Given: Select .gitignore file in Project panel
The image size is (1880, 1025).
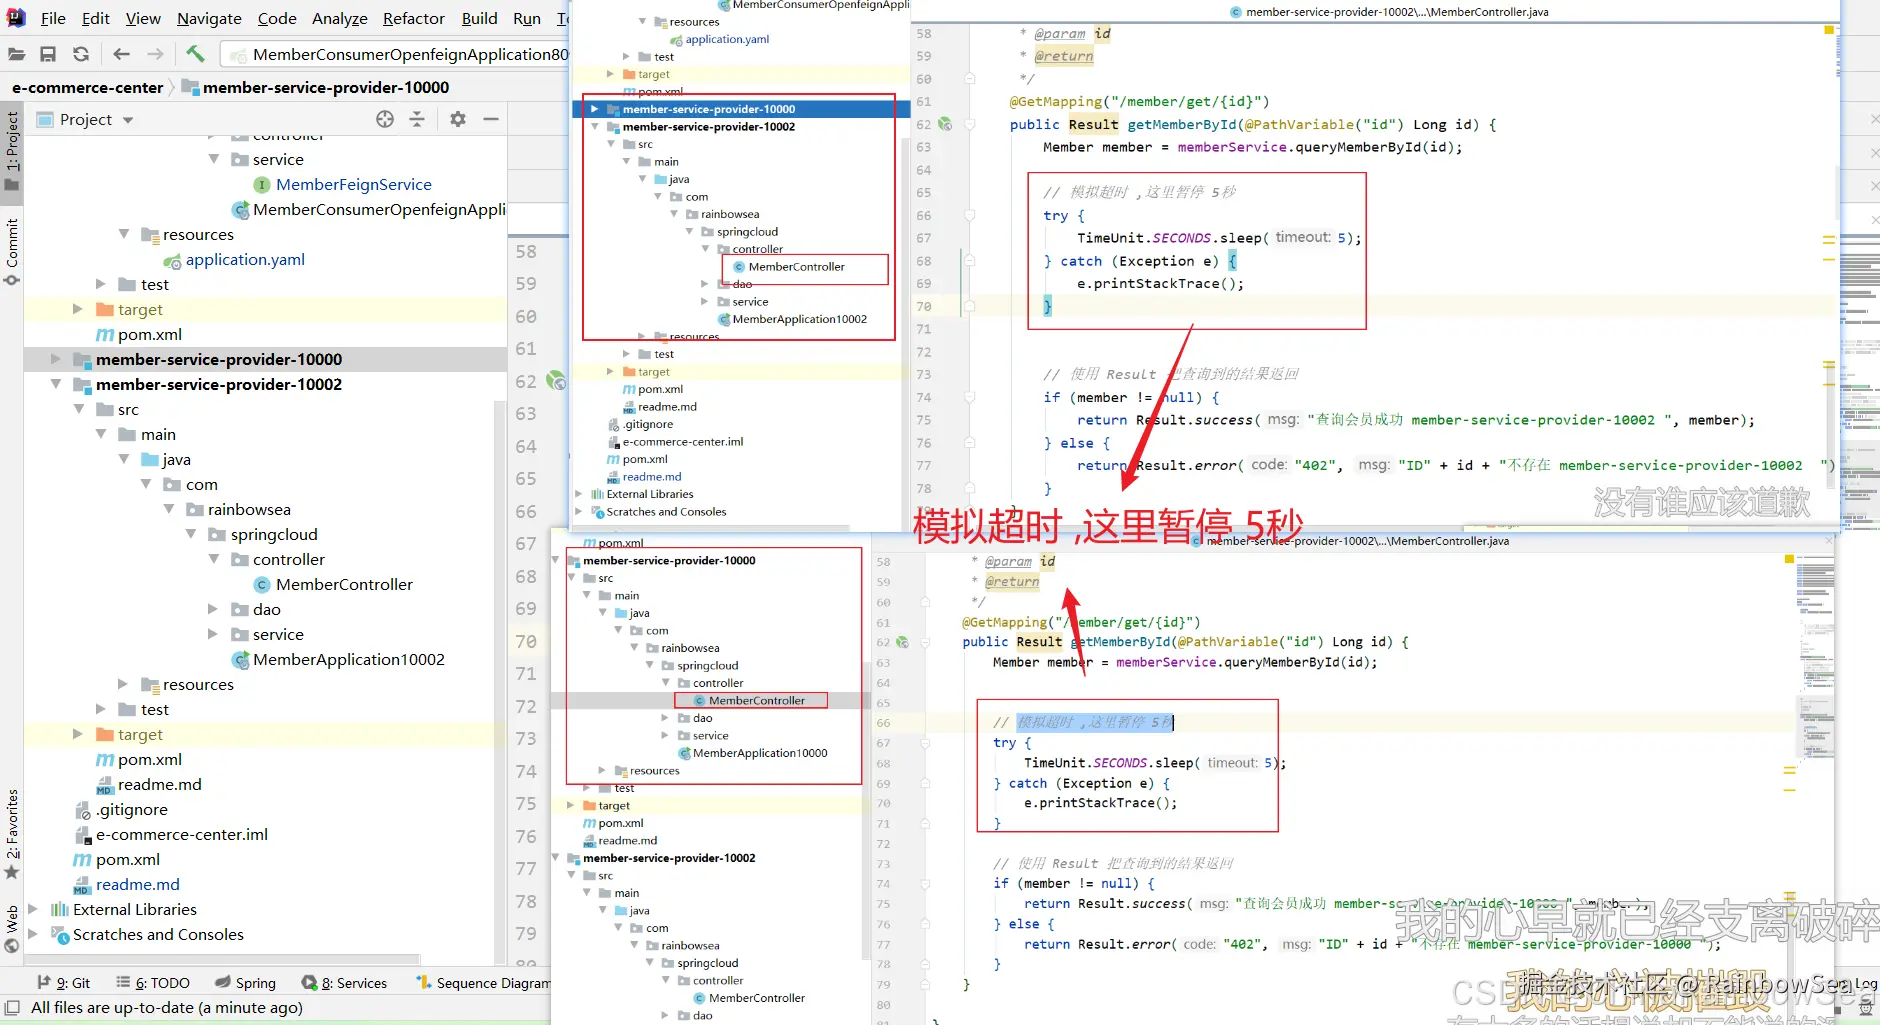Looking at the screenshot, I should [x=133, y=809].
